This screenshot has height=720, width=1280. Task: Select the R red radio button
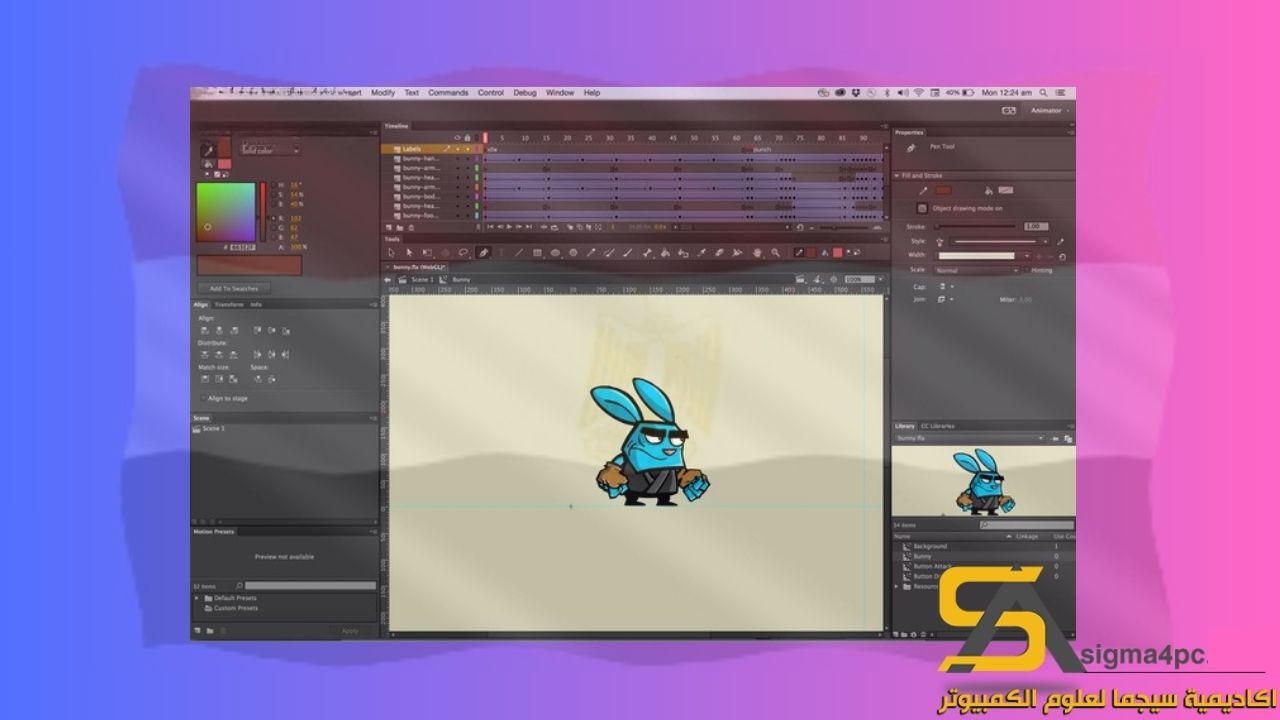click(x=274, y=218)
